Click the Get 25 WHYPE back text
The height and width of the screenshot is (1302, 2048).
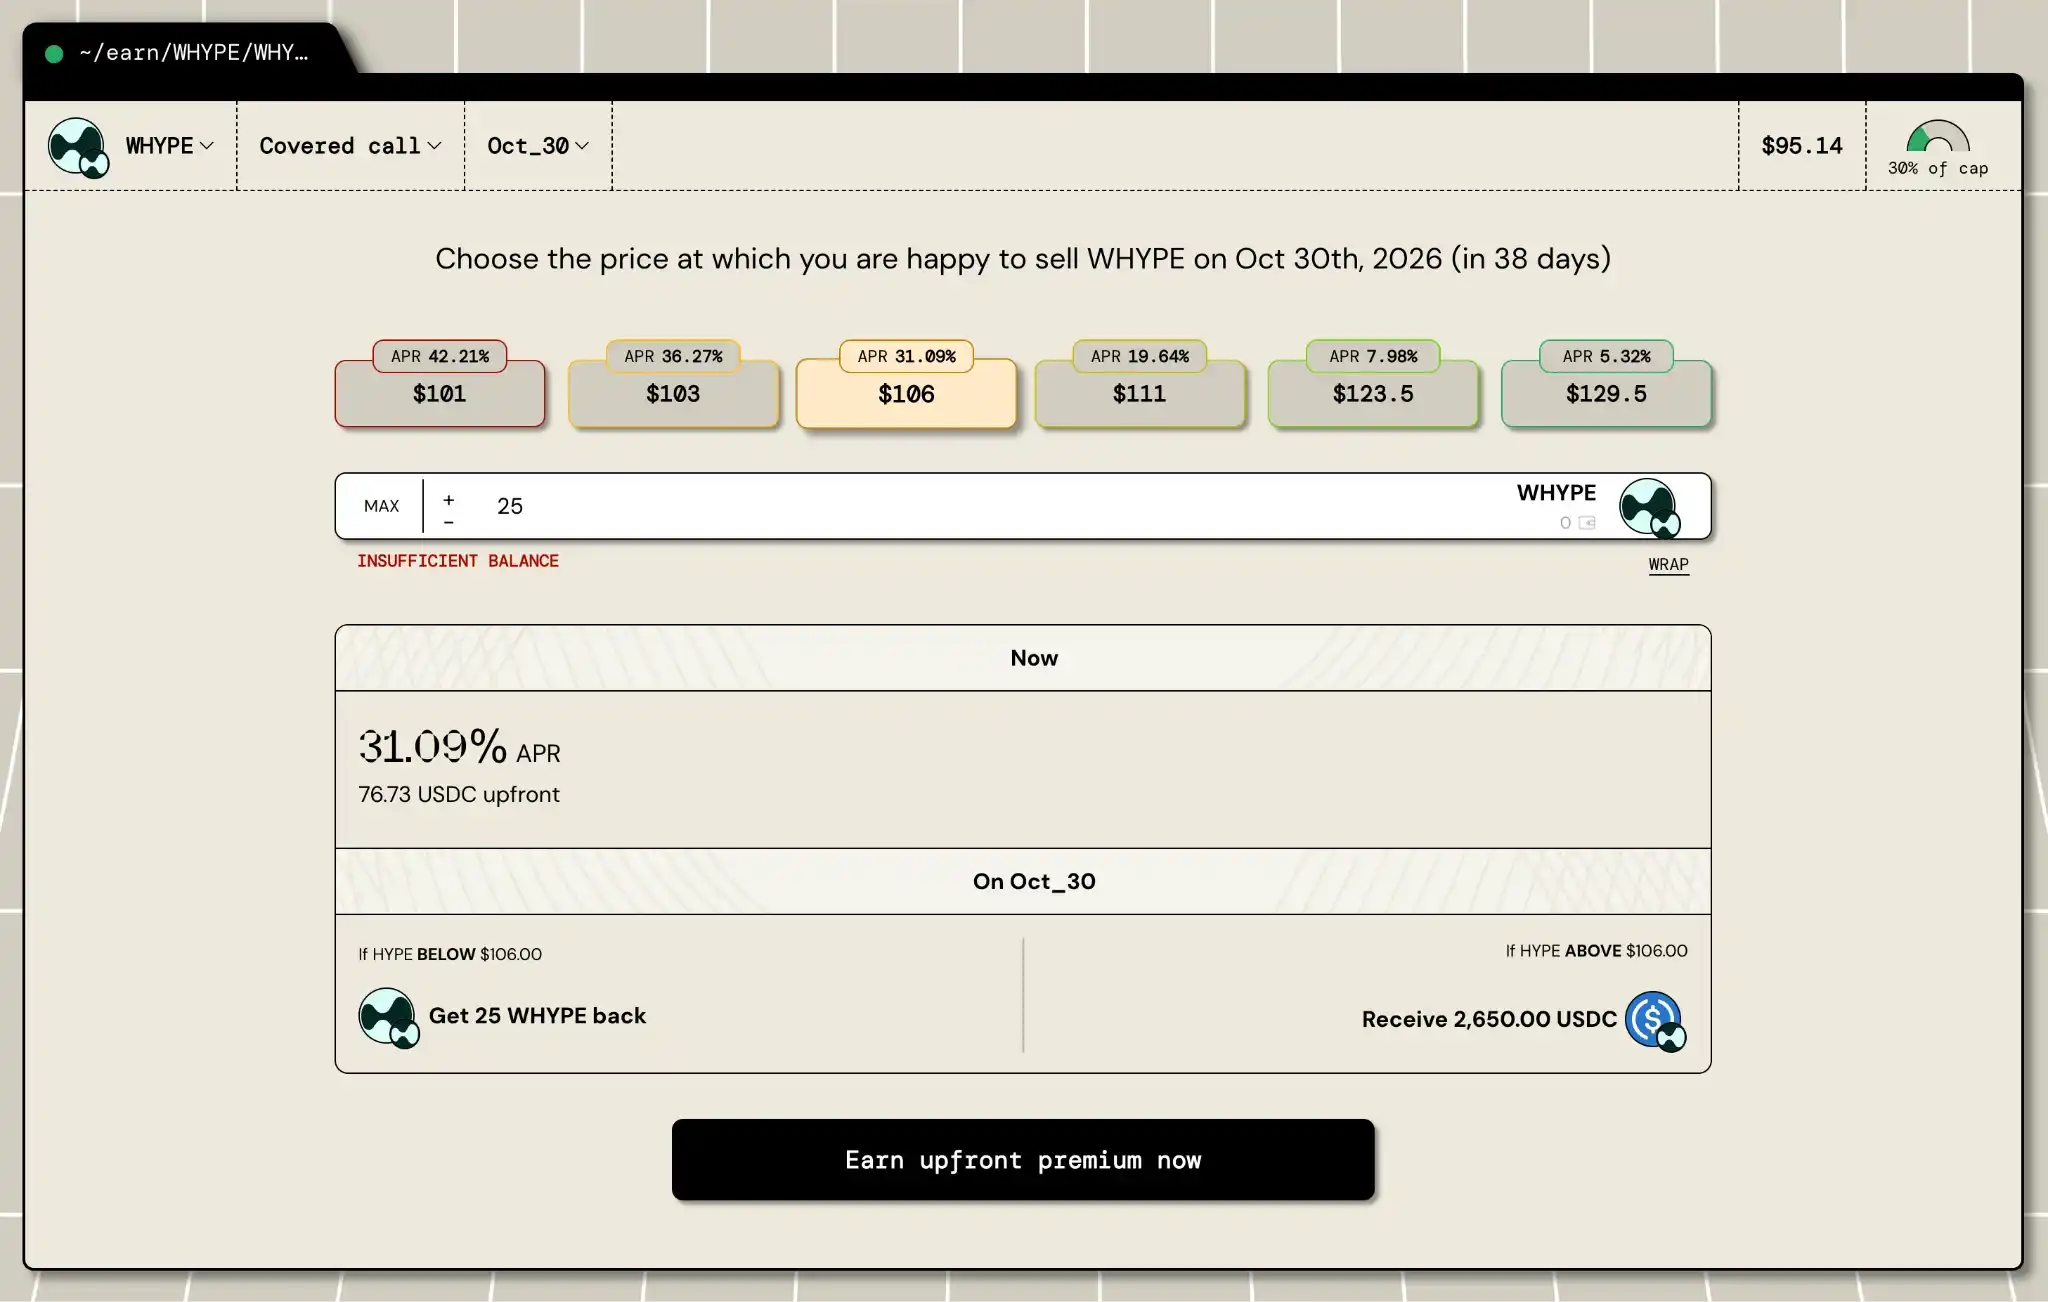click(537, 1016)
